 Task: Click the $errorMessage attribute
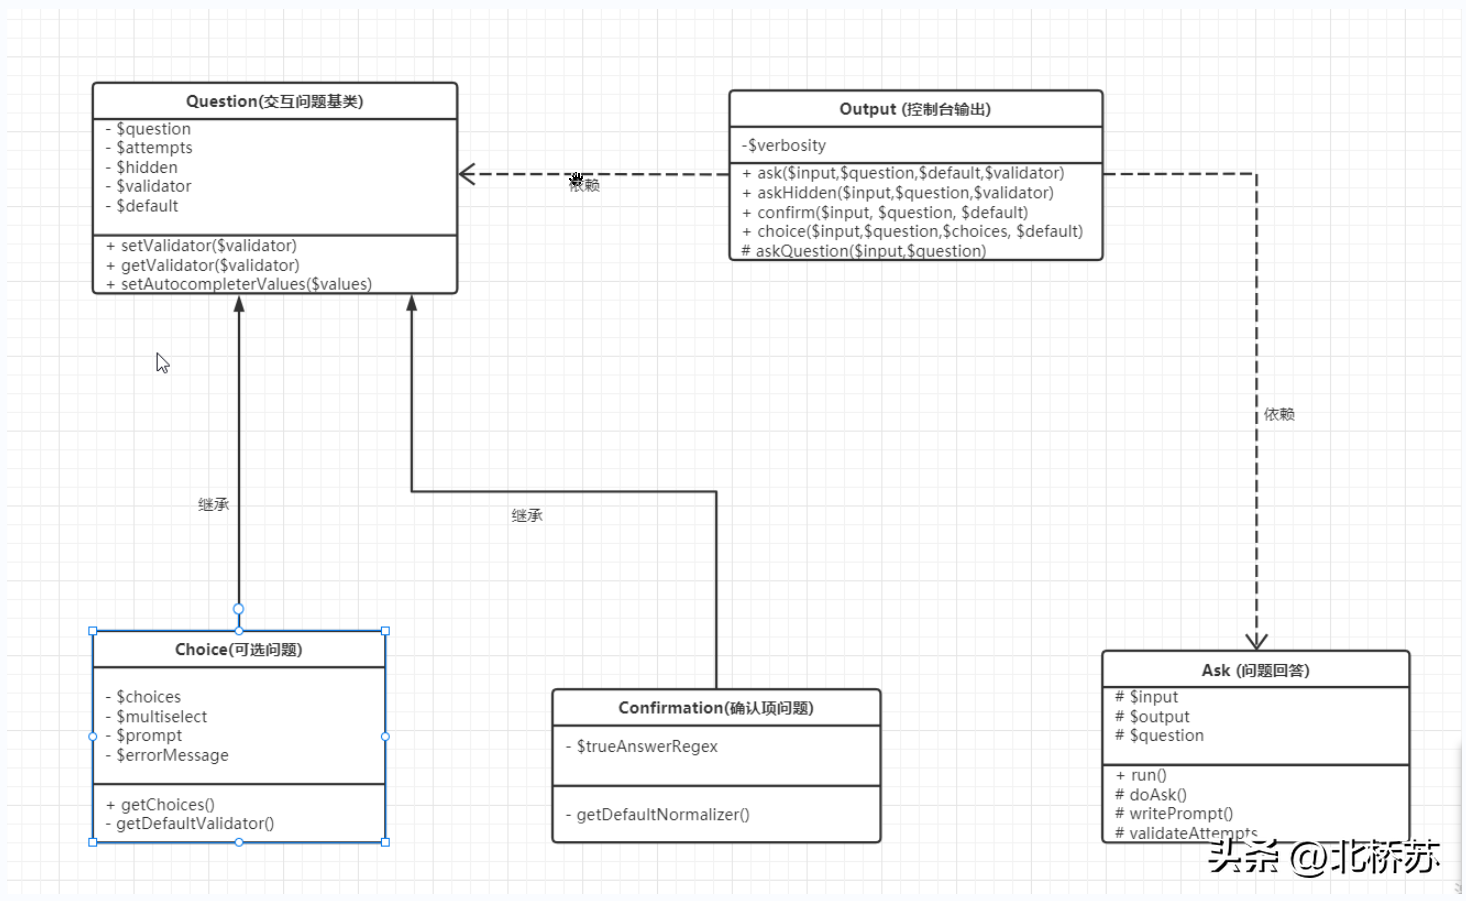(x=167, y=755)
